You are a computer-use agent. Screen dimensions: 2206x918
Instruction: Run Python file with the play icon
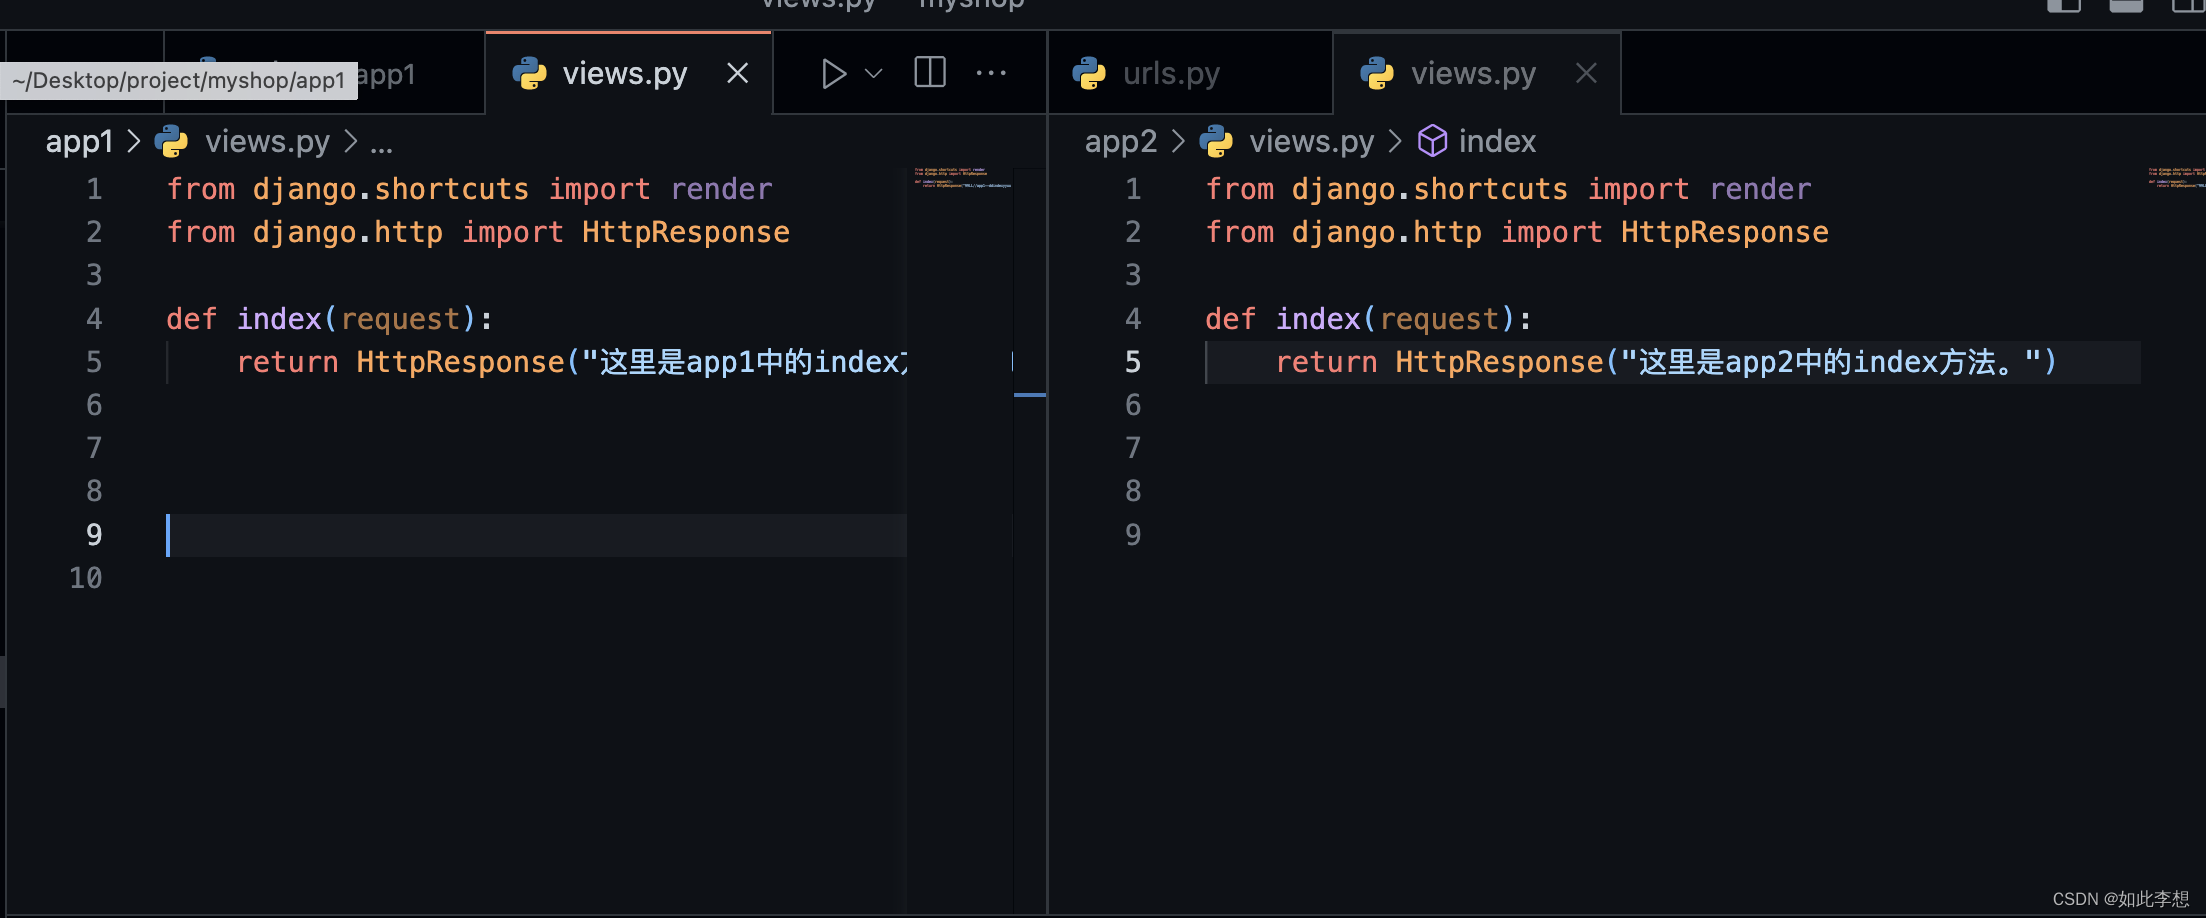[833, 73]
